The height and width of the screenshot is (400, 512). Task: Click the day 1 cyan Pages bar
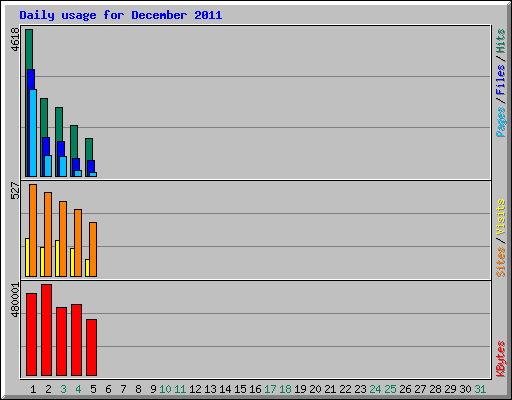(x=33, y=133)
